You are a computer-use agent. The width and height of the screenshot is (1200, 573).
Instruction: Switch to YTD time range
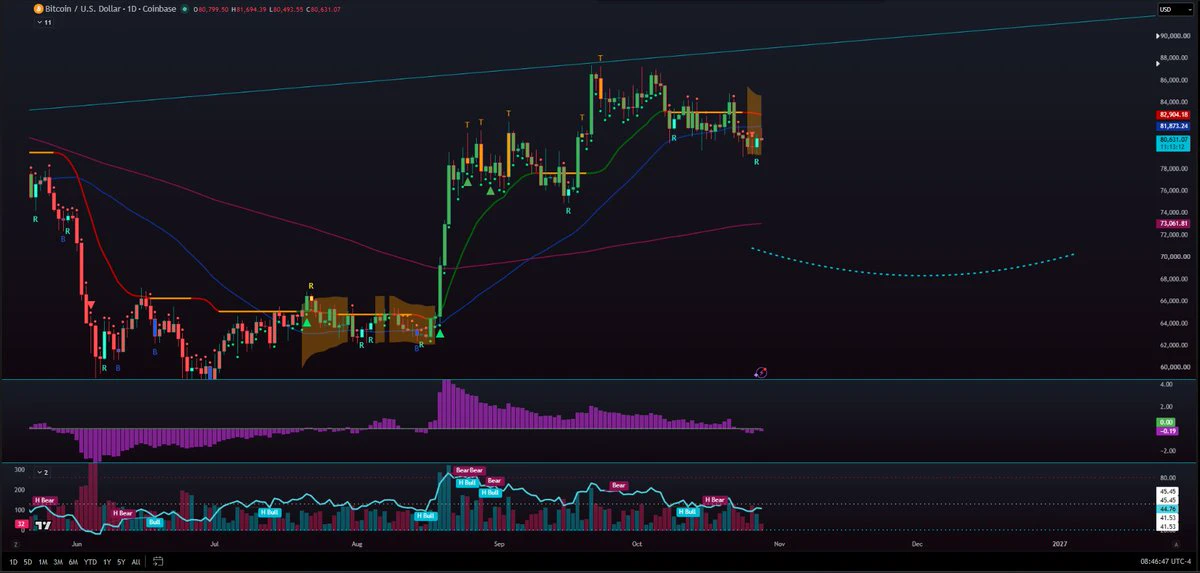coord(91,562)
